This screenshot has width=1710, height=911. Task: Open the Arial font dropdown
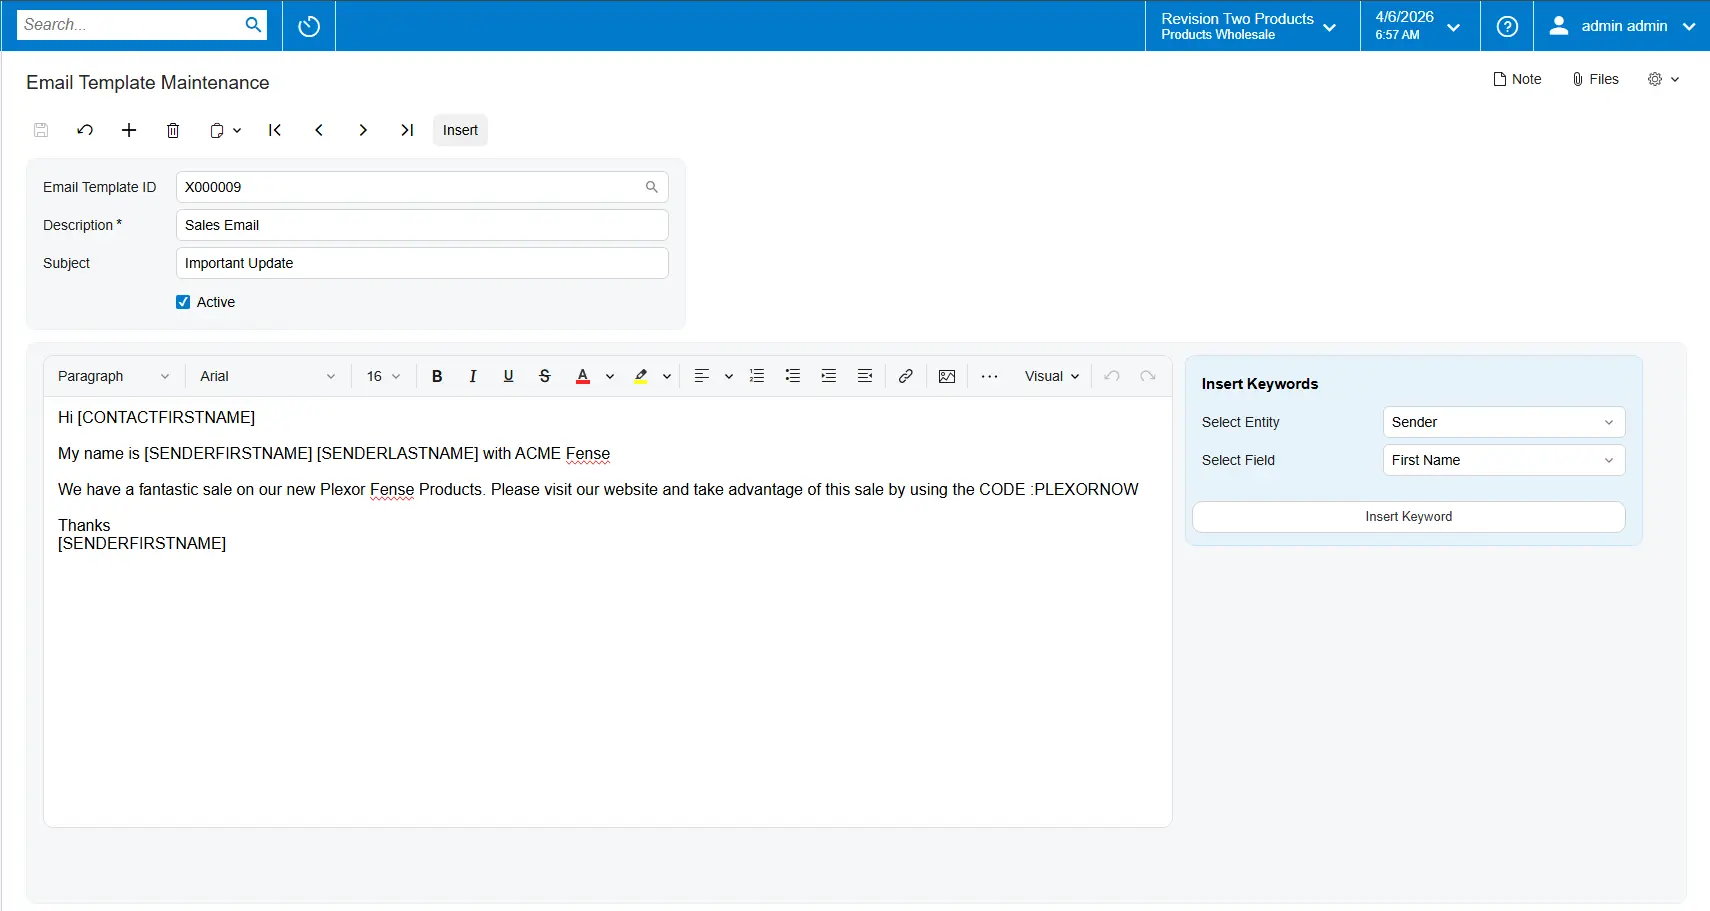tap(268, 376)
